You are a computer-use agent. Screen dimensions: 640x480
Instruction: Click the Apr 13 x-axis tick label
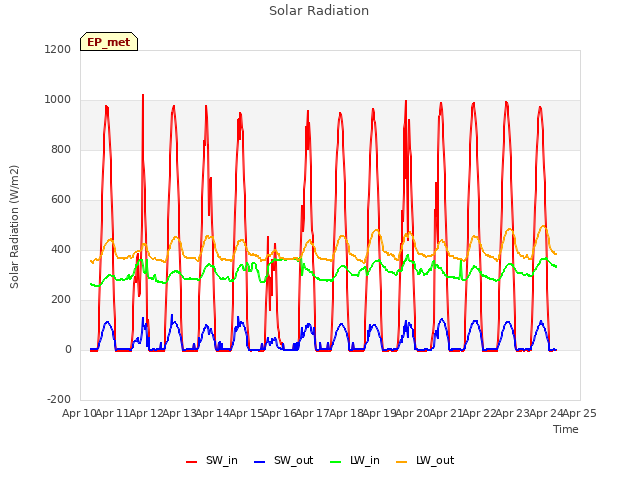pyautogui.click(x=179, y=413)
